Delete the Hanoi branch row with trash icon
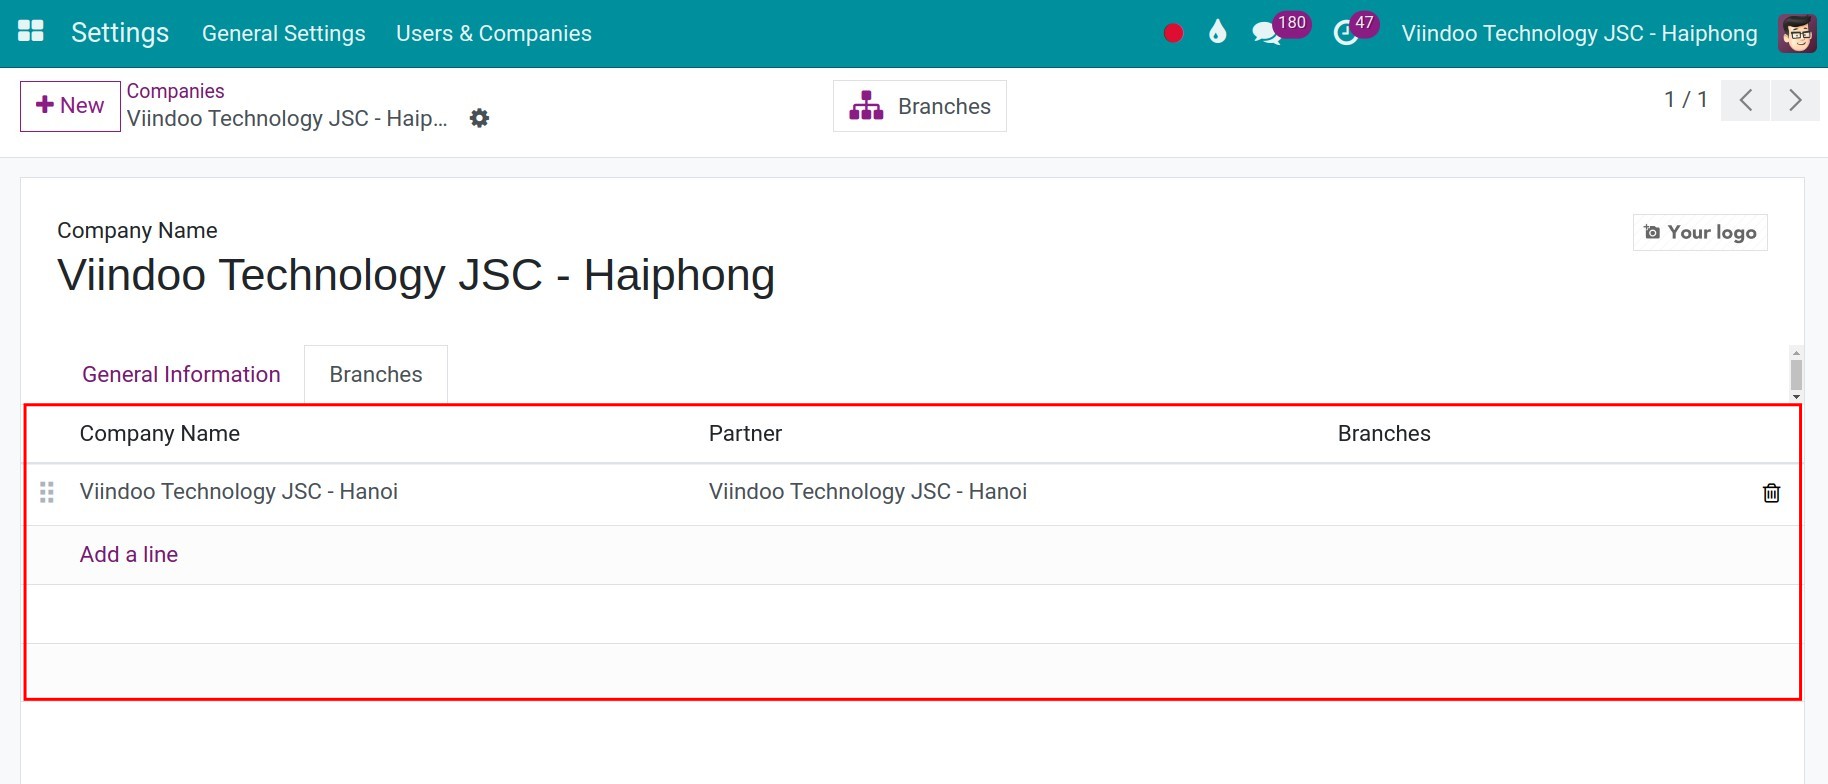Screen dimensions: 1828x784 (x=1771, y=493)
